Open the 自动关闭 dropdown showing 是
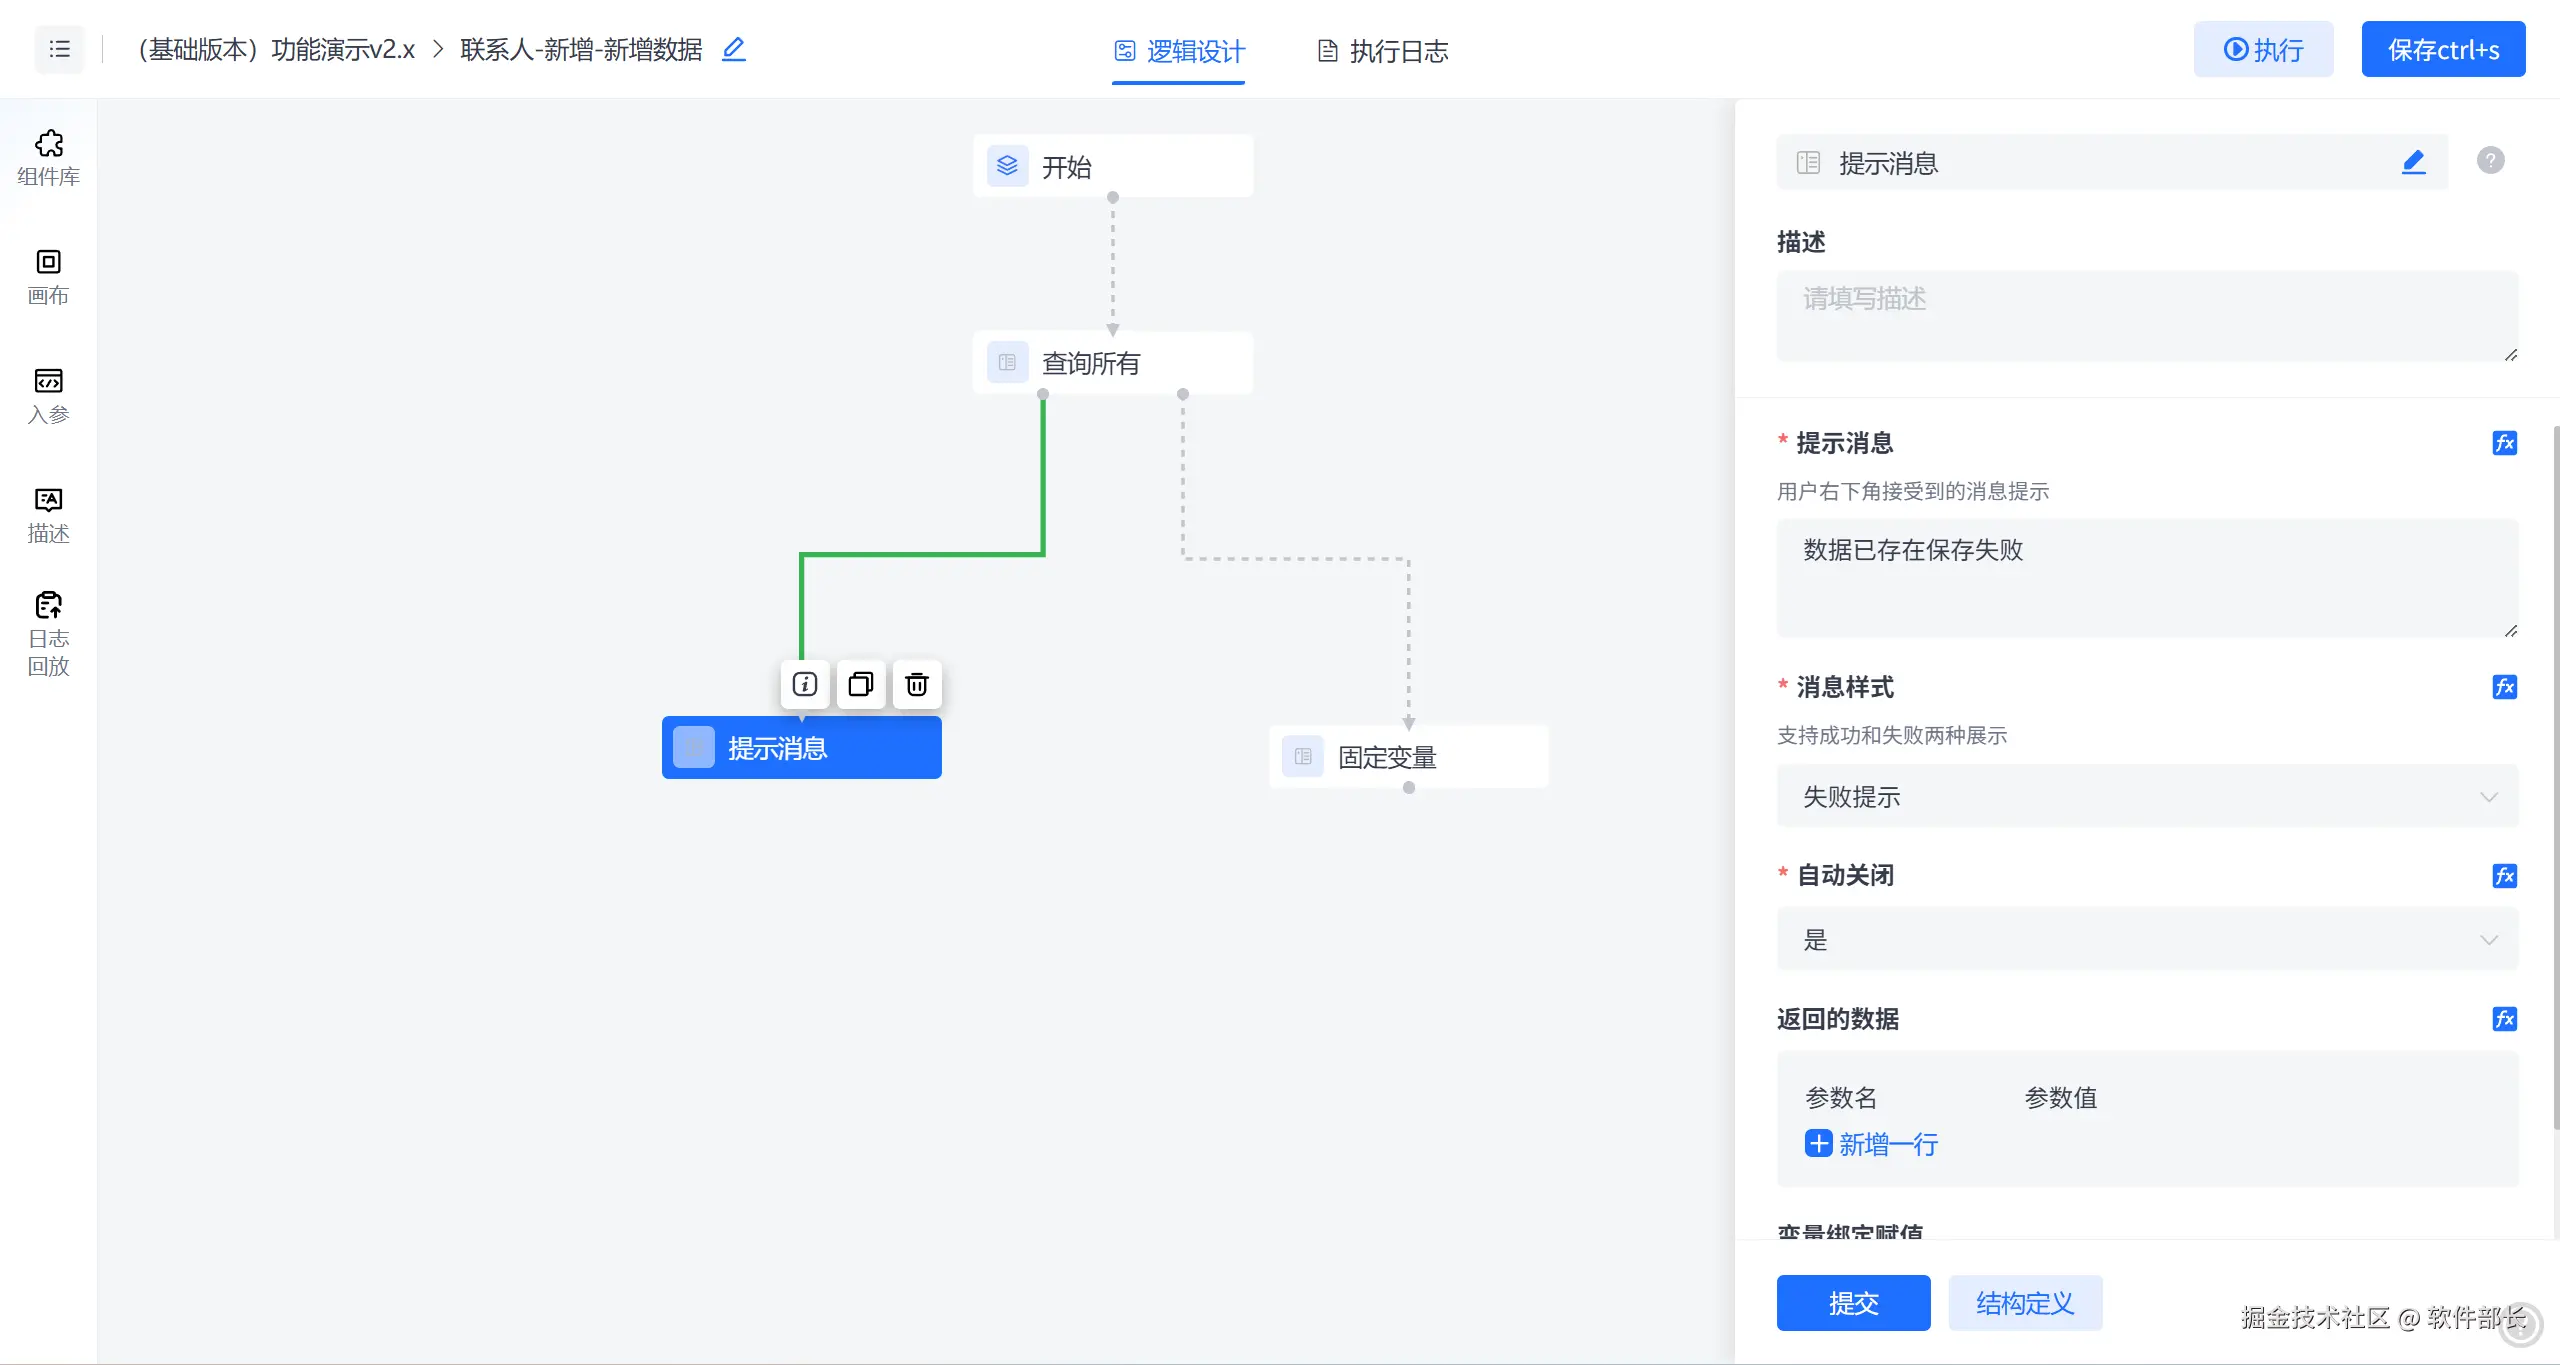The height and width of the screenshot is (1365, 2560). click(2146, 940)
